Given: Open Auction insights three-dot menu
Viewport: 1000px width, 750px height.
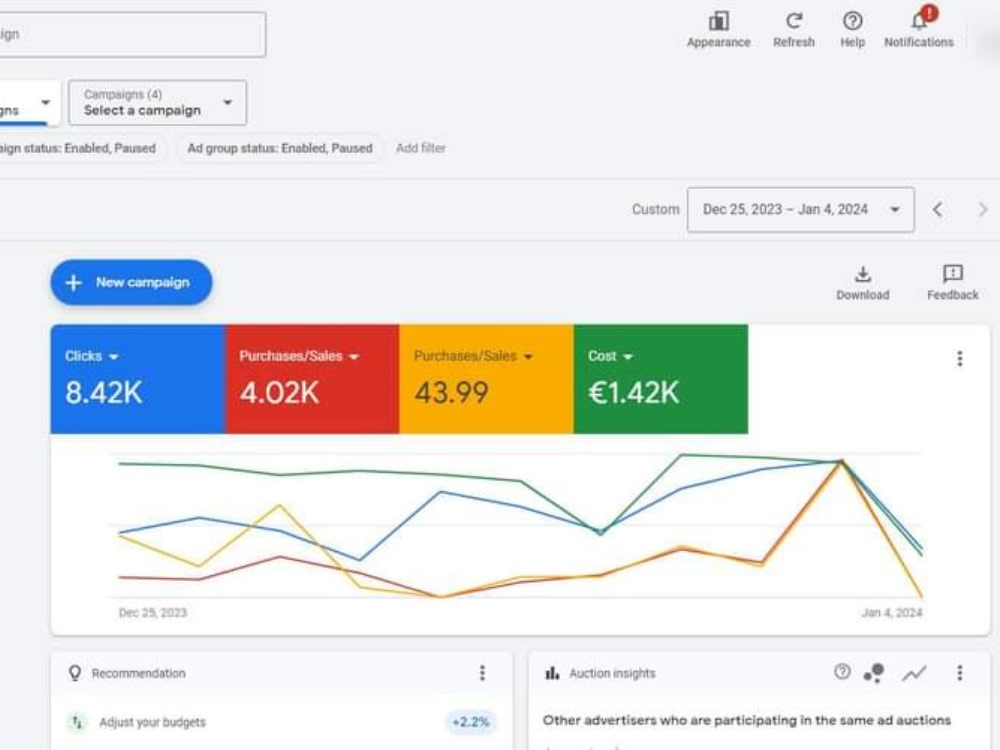Looking at the screenshot, I should (x=959, y=673).
